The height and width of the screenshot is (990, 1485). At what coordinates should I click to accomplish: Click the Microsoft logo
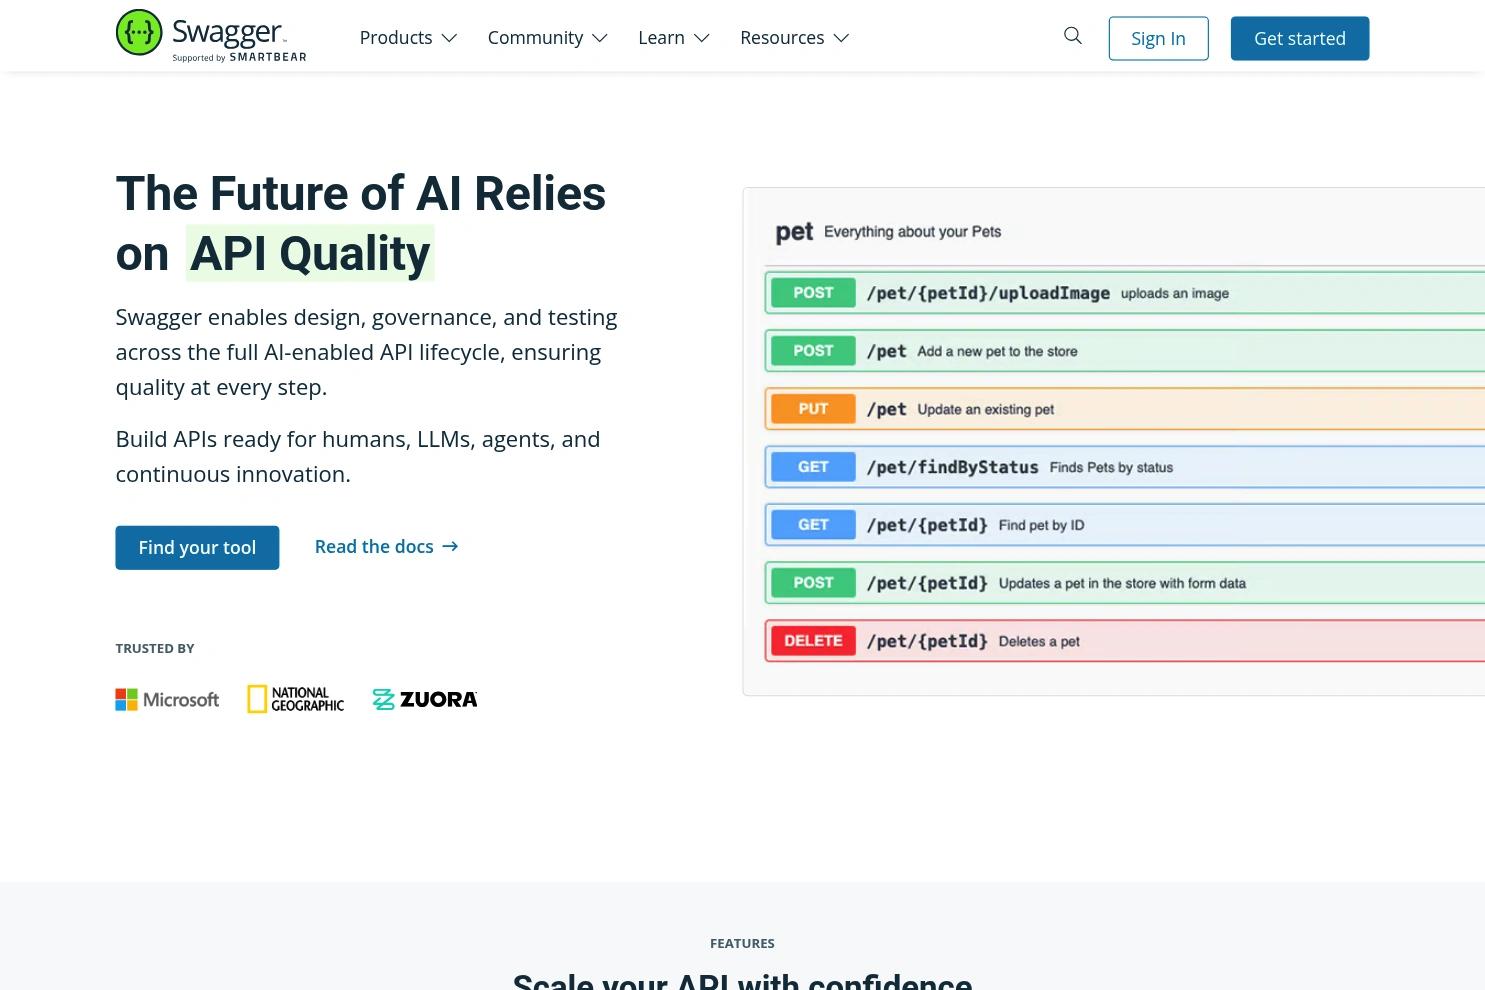pyautogui.click(x=167, y=699)
